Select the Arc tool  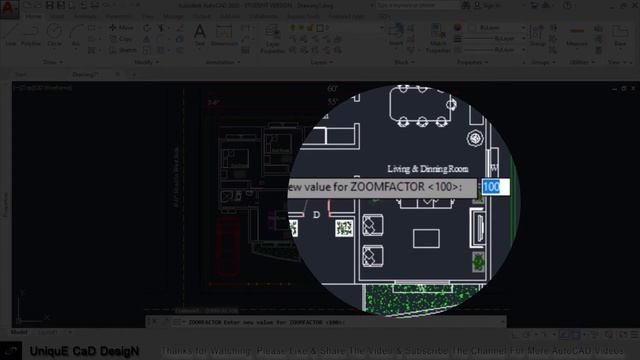(76, 36)
